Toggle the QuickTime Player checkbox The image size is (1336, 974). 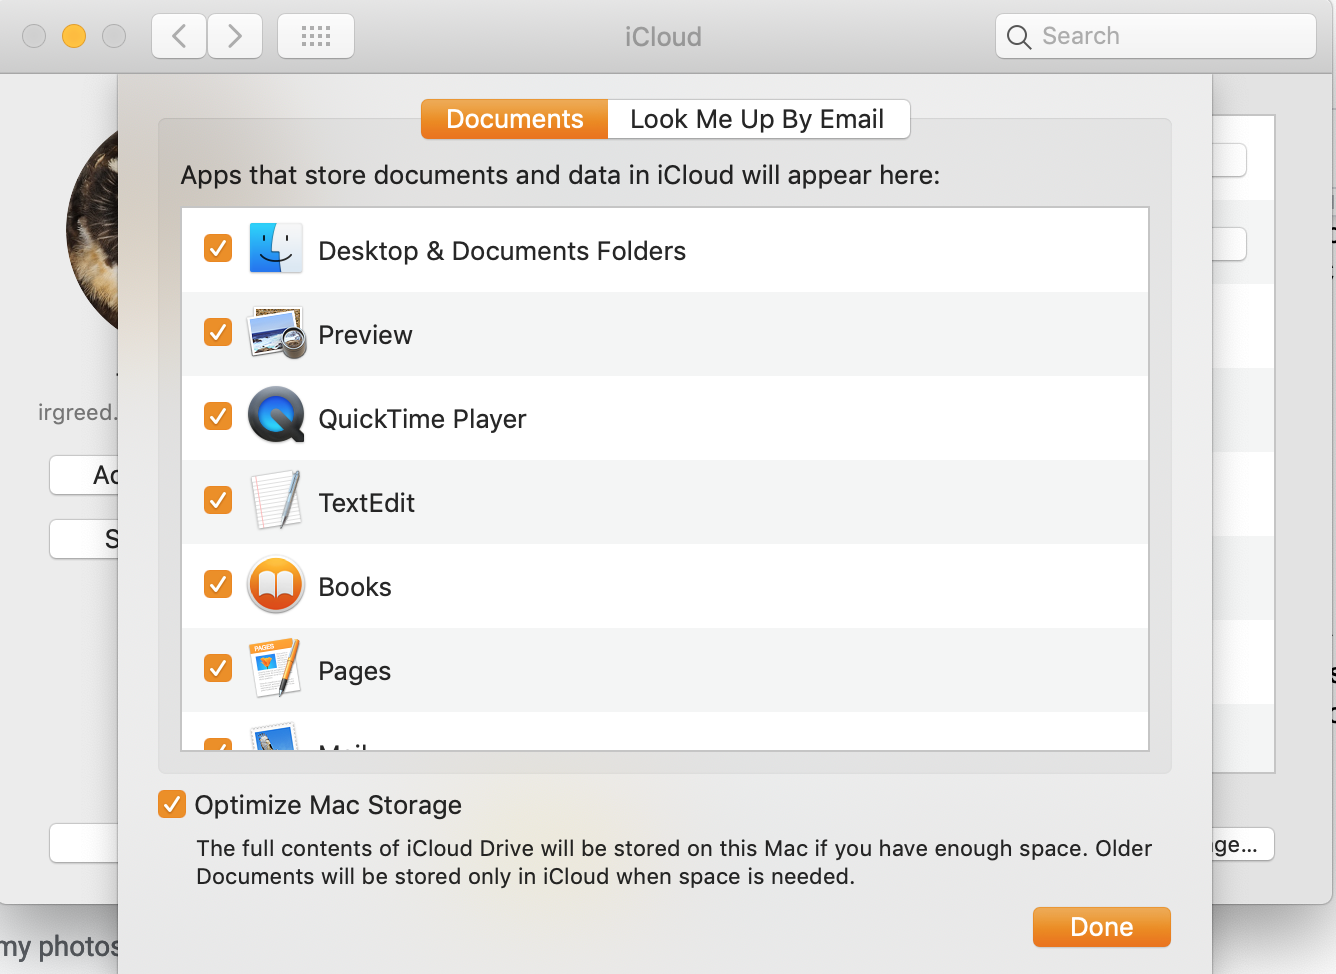tap(218, 416)
